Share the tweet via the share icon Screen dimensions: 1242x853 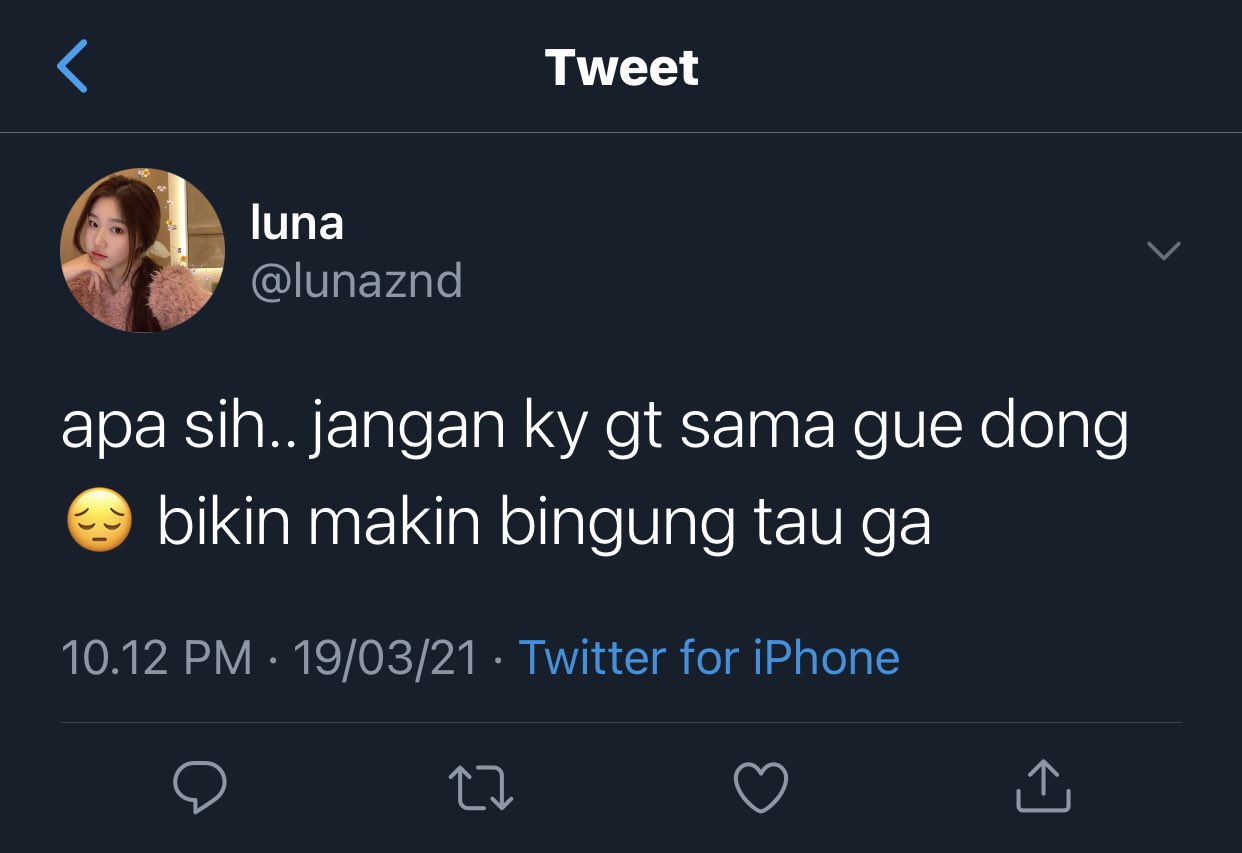pos(1043,785)
